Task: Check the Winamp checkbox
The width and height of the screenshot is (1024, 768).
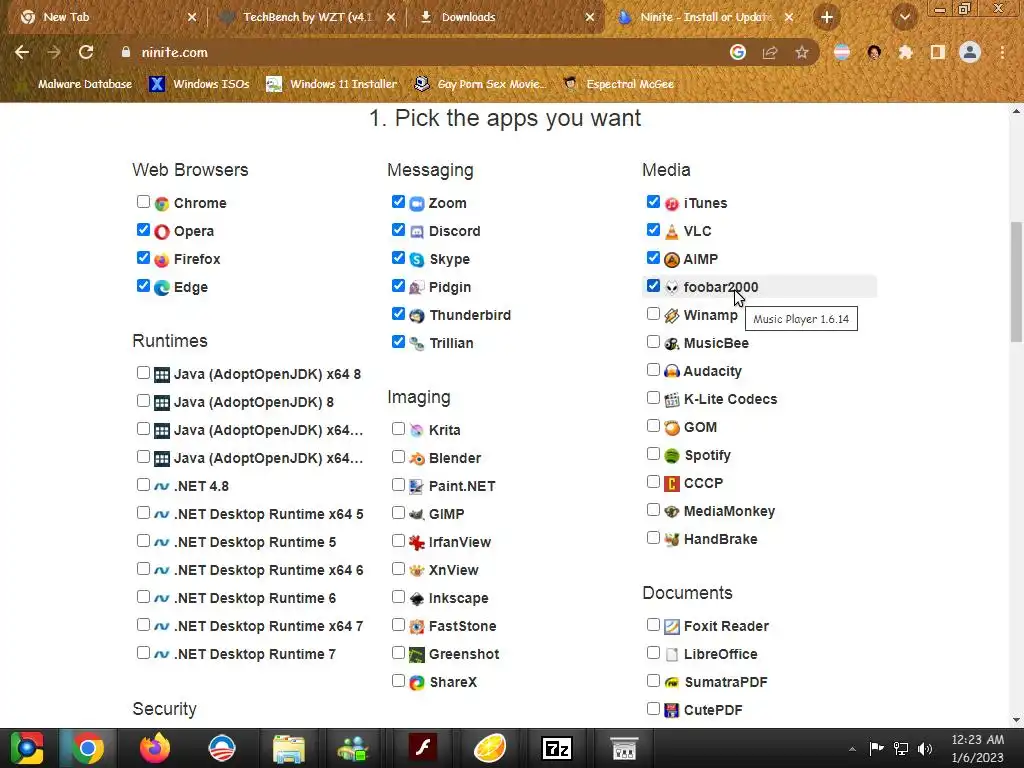Action: tap(653, 313)
